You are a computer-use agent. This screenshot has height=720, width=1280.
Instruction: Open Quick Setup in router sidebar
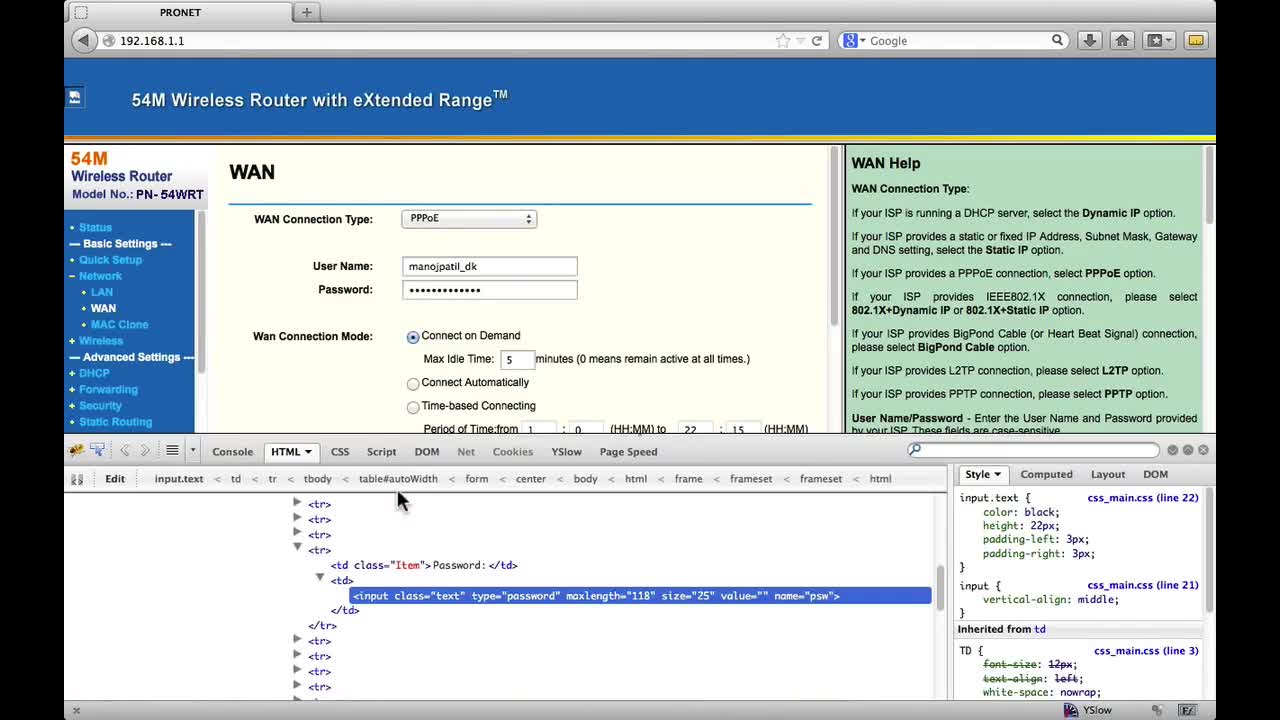coord(111,260)
